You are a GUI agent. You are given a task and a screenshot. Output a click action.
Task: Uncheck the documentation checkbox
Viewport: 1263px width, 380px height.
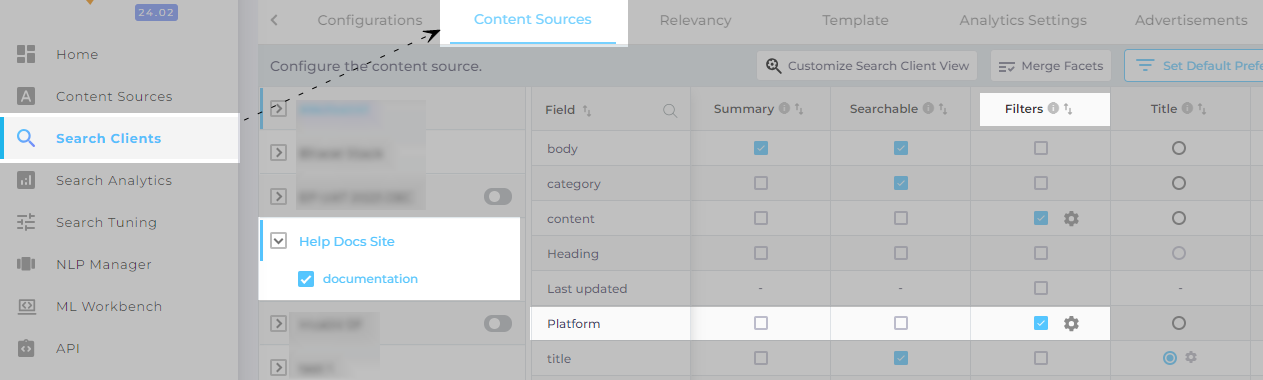point(306,279)
